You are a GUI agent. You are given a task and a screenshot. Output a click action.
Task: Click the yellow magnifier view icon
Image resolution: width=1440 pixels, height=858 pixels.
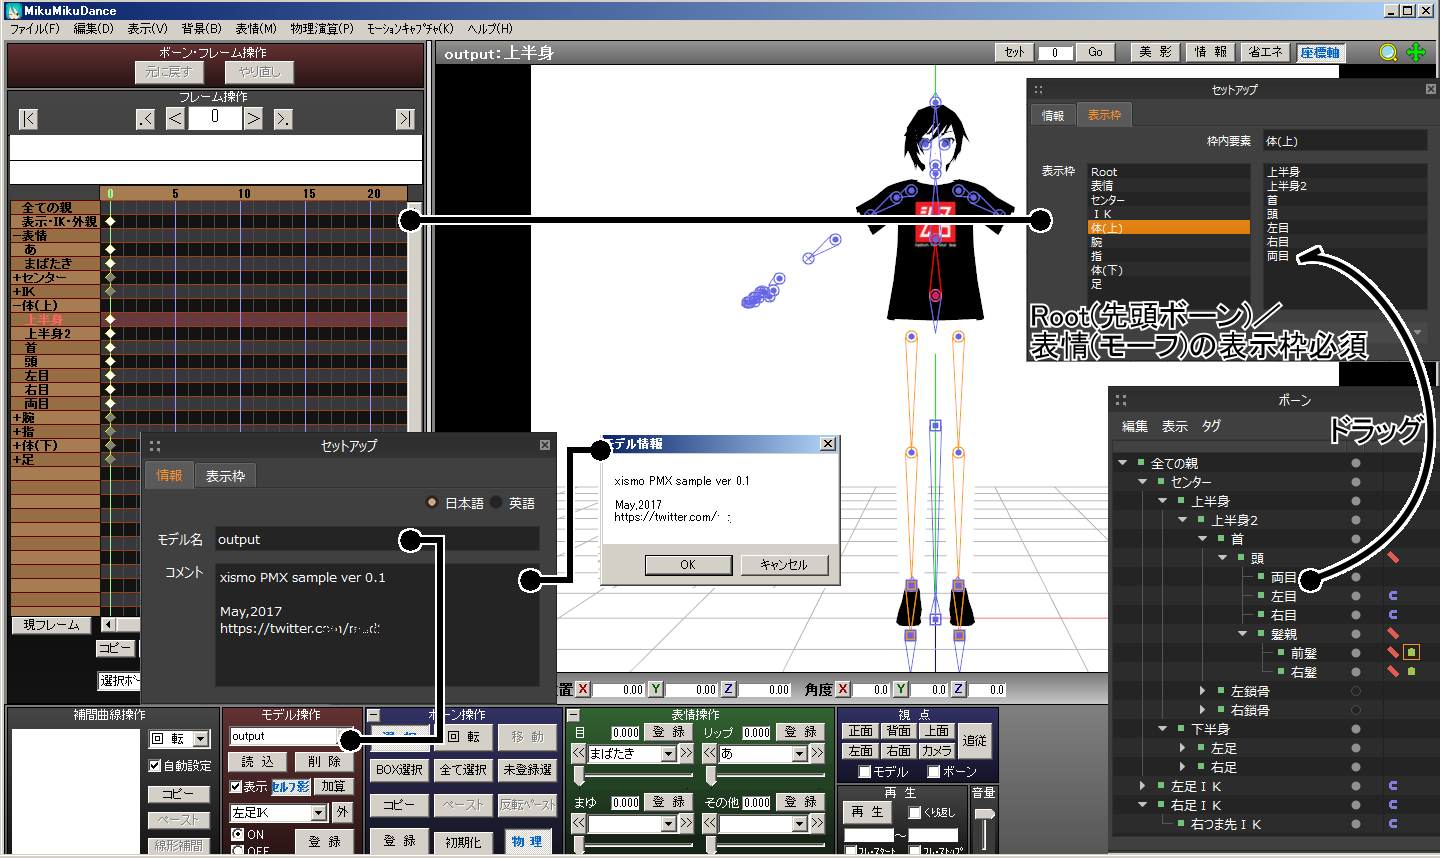(1388, 53)
